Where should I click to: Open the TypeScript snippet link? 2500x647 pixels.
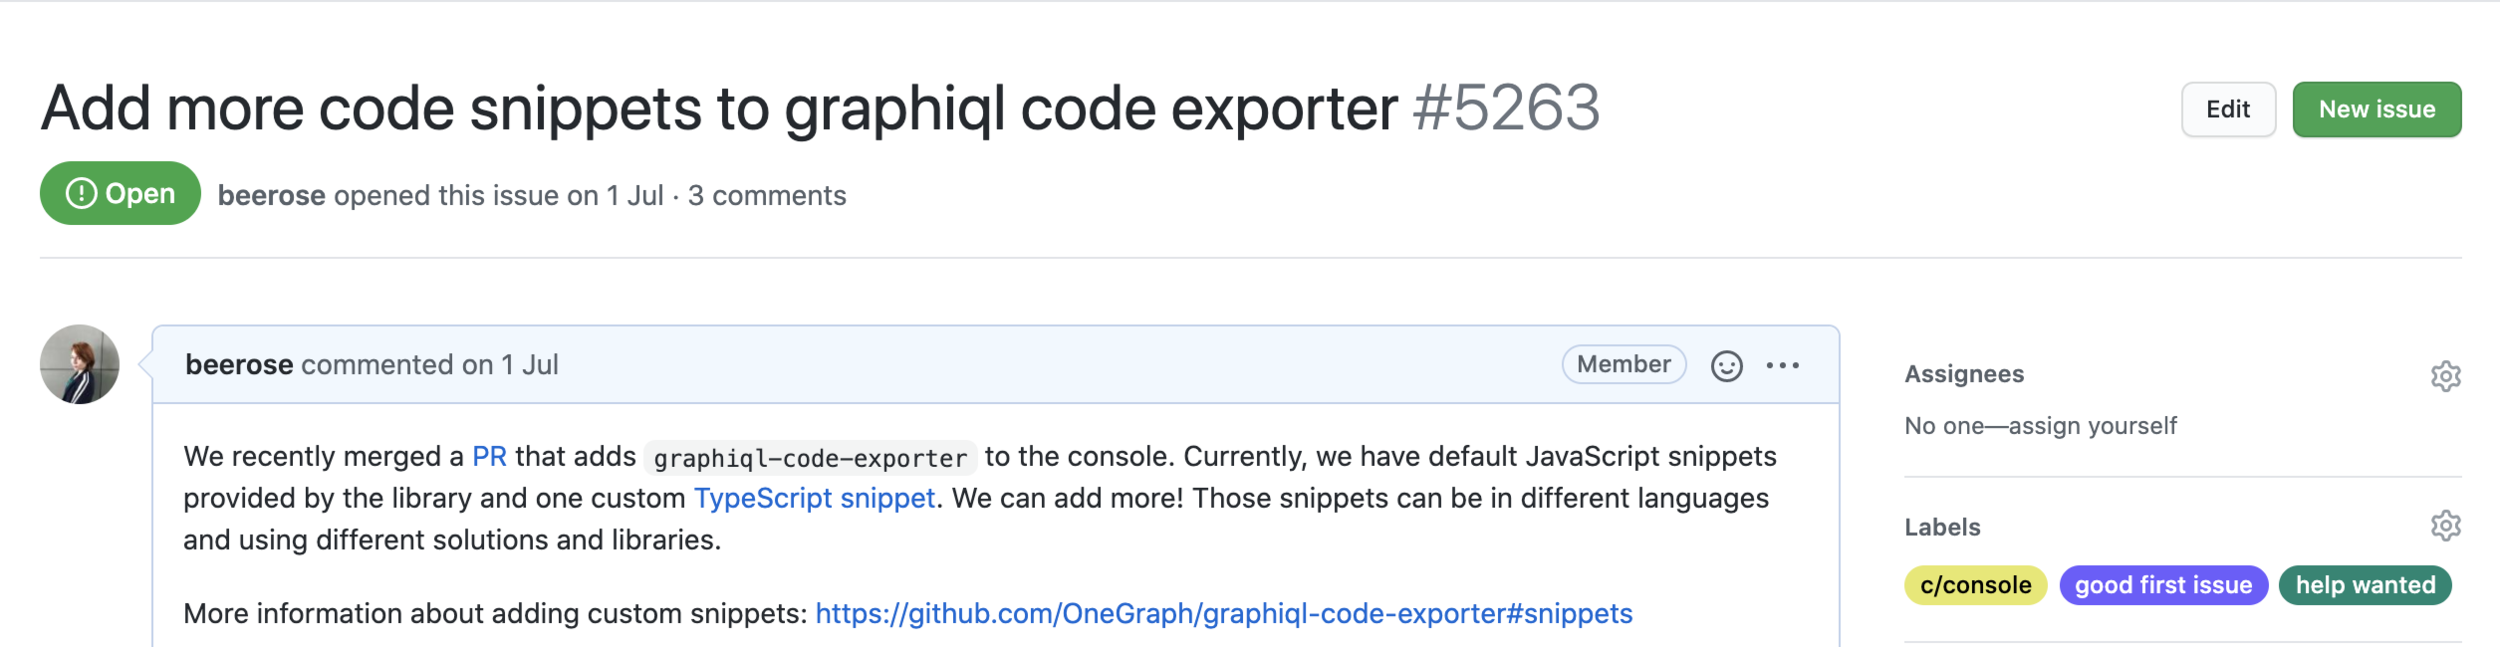pos(814,498)
